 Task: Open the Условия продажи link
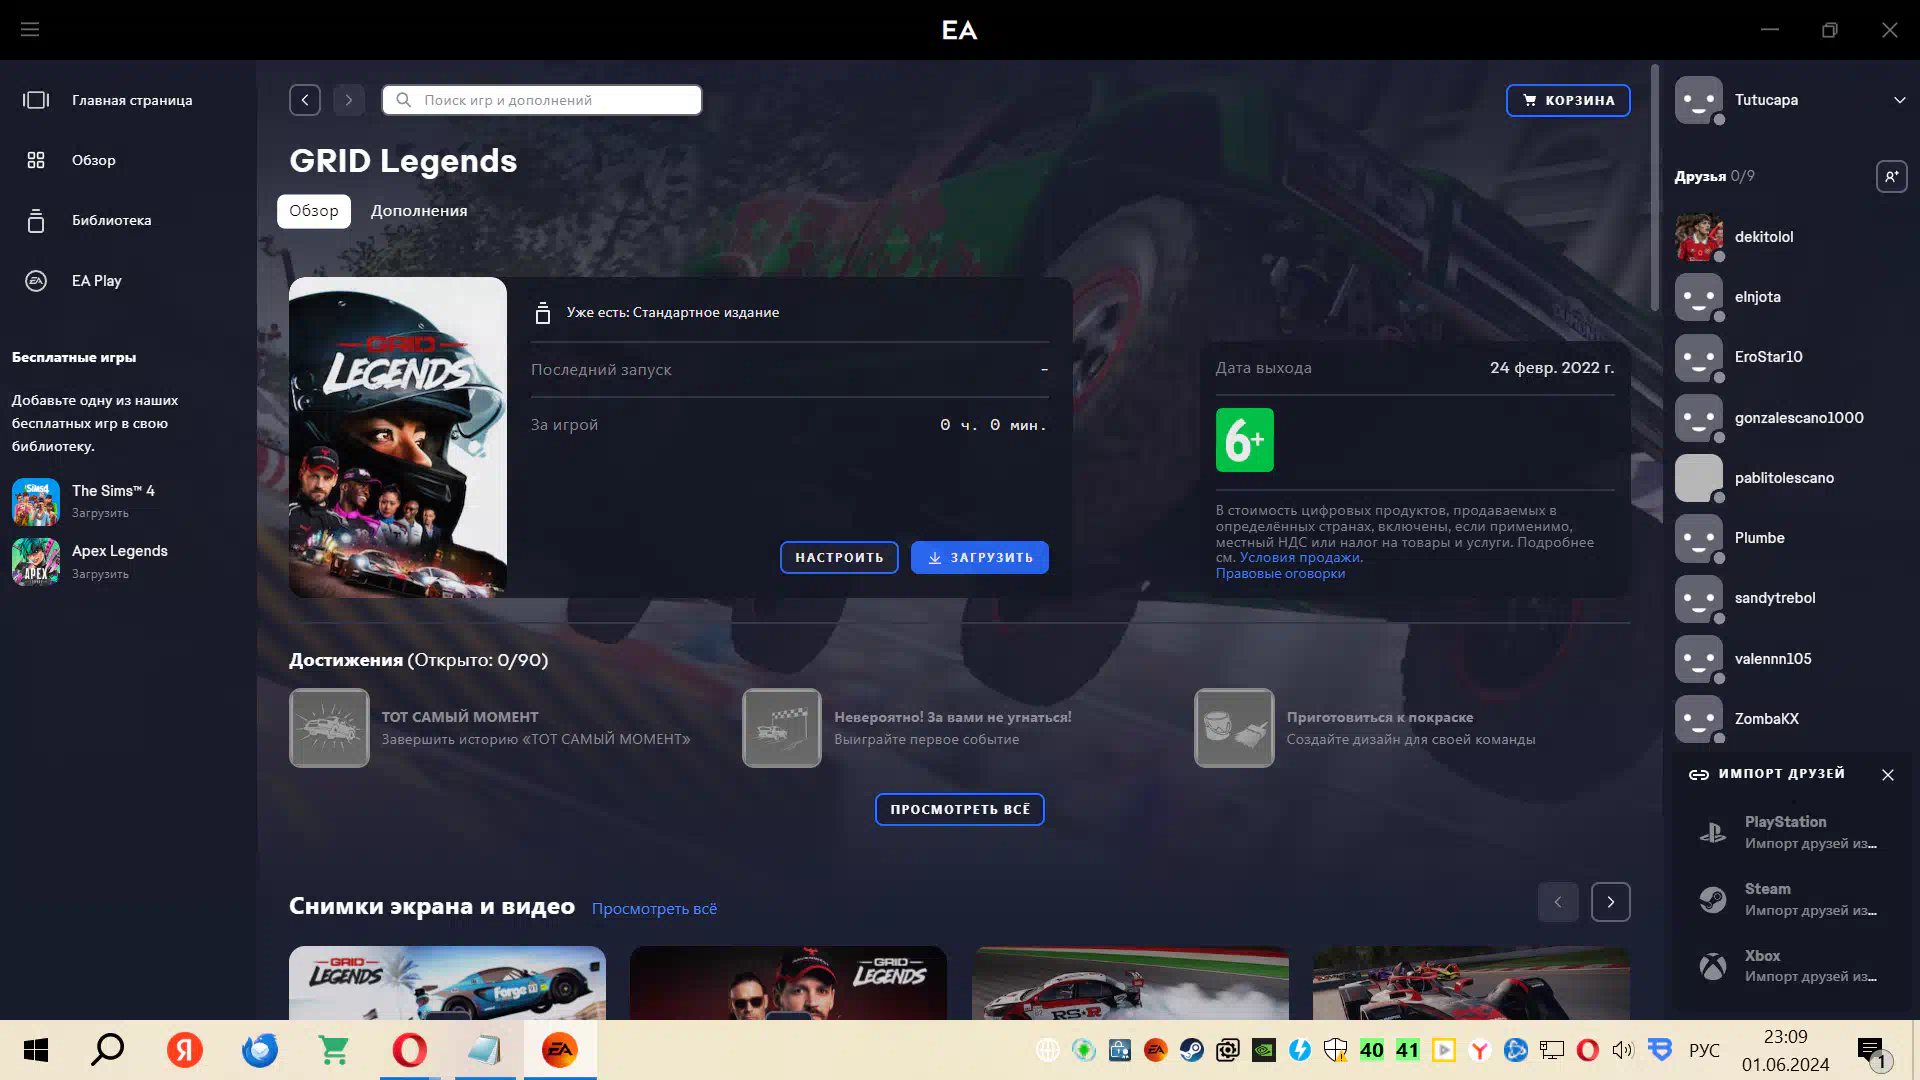[1300, 558]
